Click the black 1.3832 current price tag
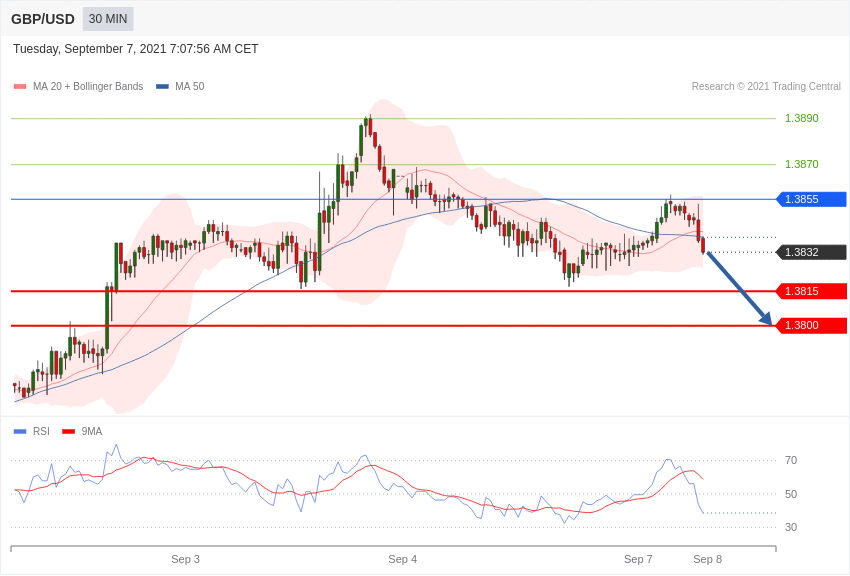 (x=812, y=252)
